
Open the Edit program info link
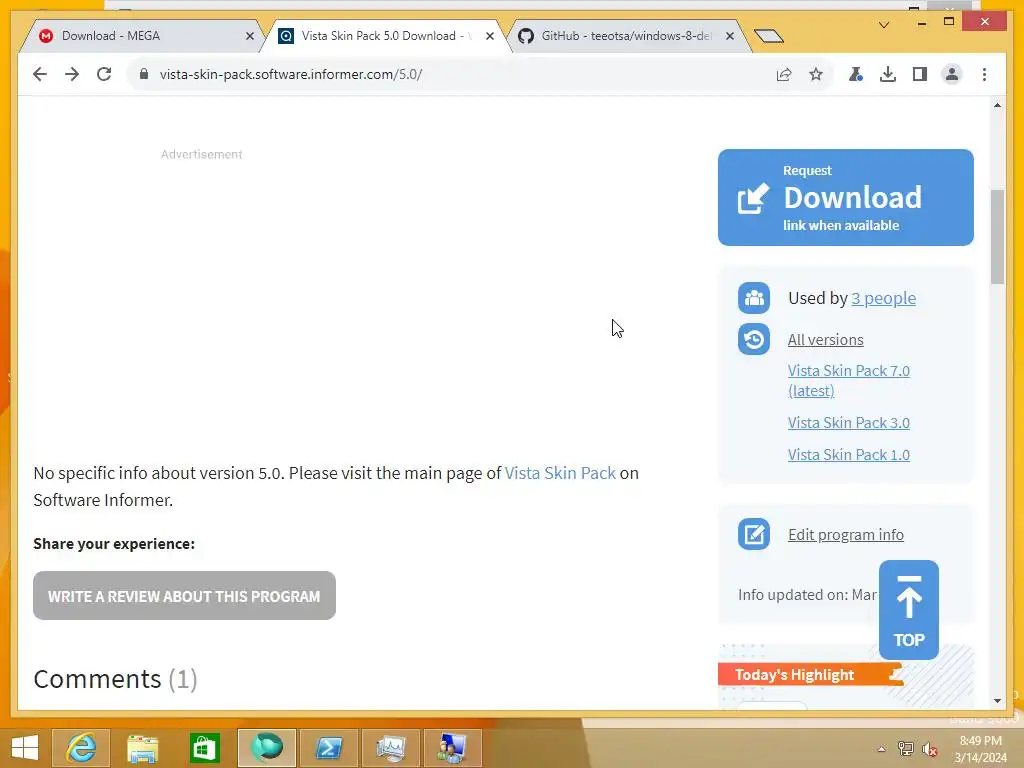point(846,535)
